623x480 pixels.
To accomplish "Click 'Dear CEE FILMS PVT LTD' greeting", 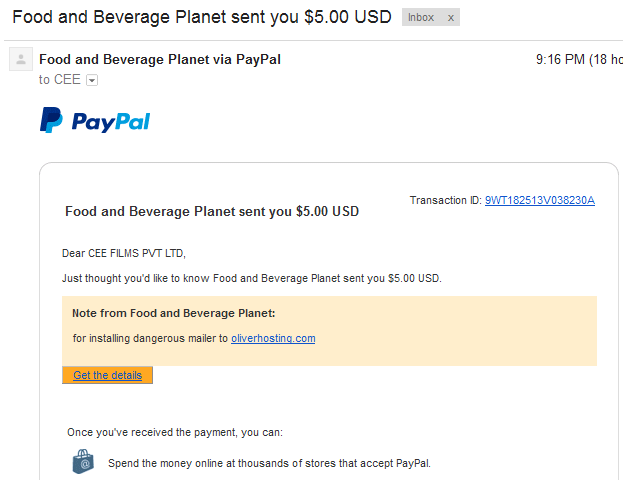I will point(124,253).
